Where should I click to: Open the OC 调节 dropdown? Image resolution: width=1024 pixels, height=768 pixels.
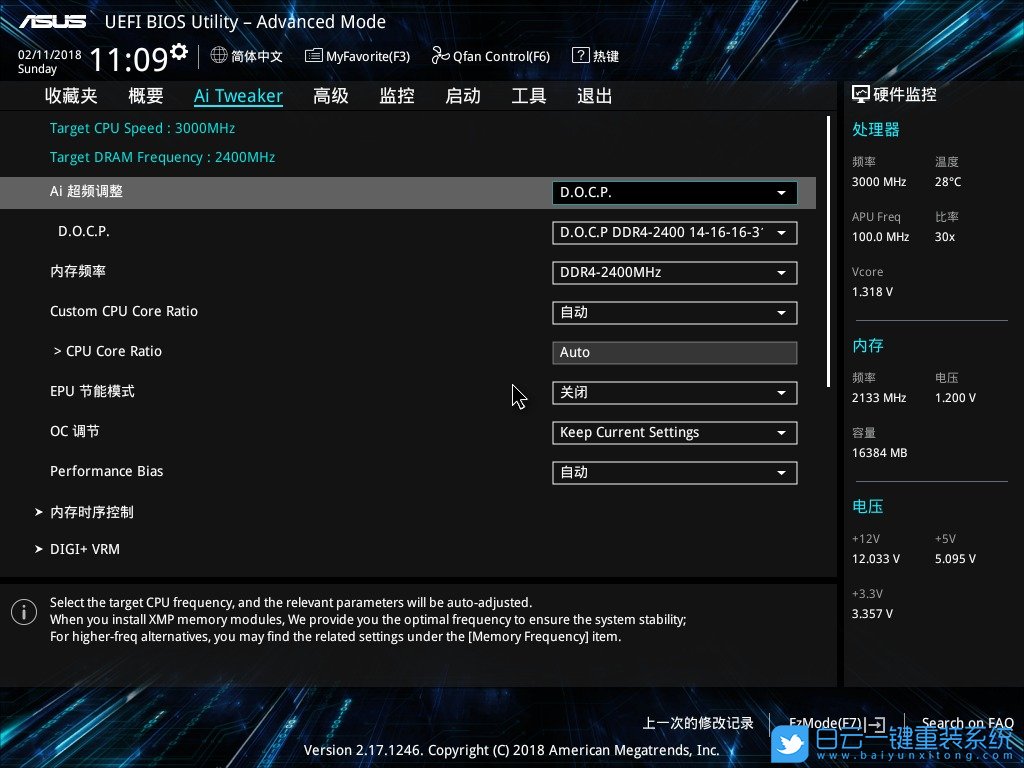(x=674, y=433)
